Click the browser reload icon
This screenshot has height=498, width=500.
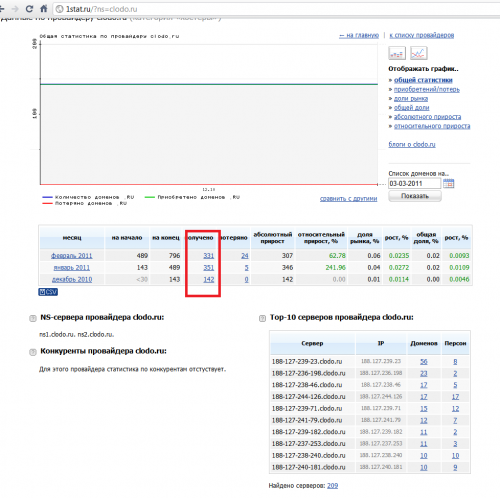point(29,9)
